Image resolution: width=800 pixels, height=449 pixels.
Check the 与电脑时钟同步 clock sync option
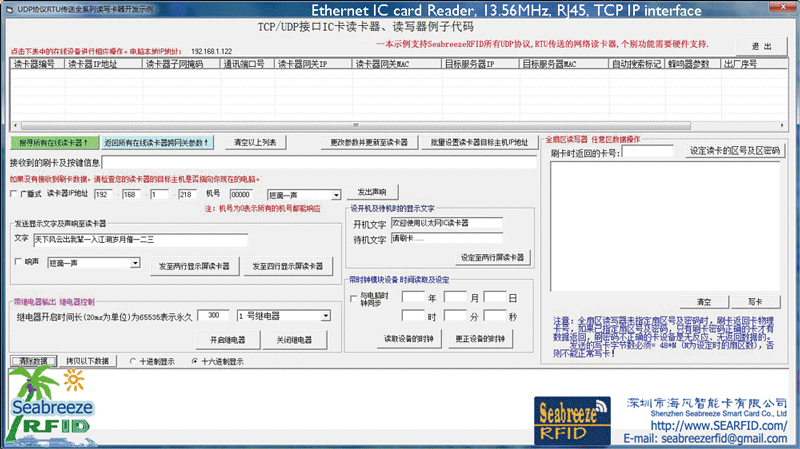click(x=353, y=297)
